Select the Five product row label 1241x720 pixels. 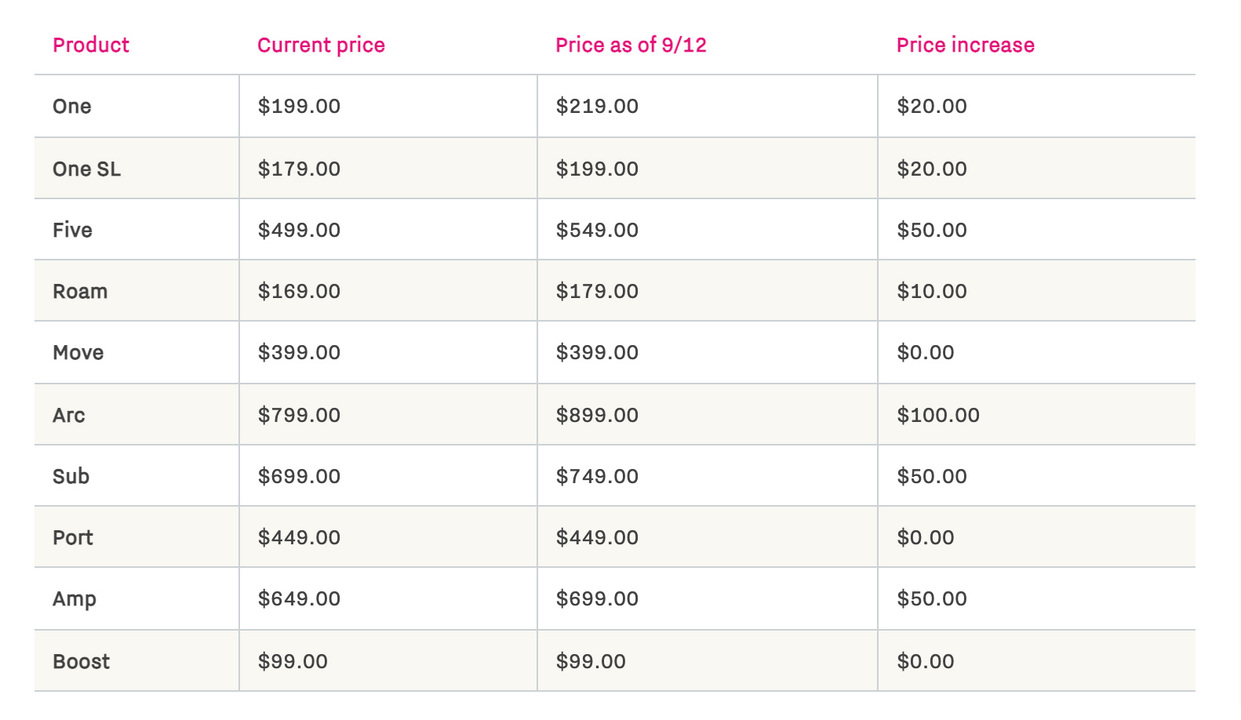[x=72, y=230]
